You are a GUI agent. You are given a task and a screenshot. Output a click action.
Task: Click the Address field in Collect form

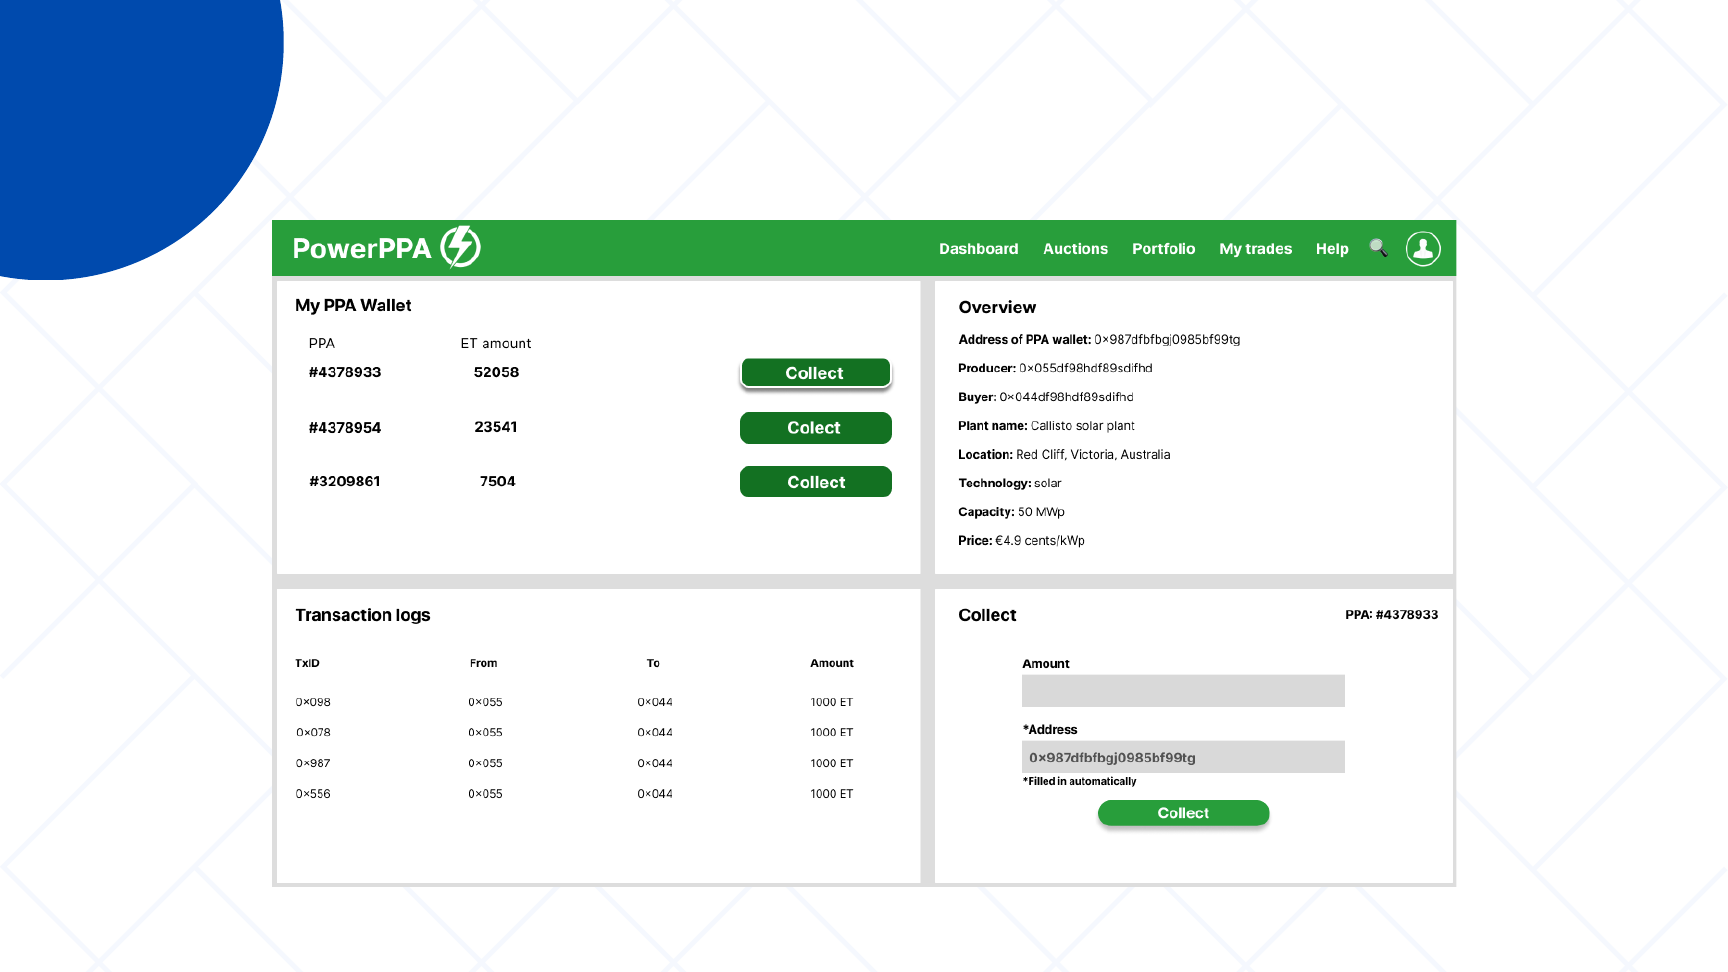click(1183, 757)
